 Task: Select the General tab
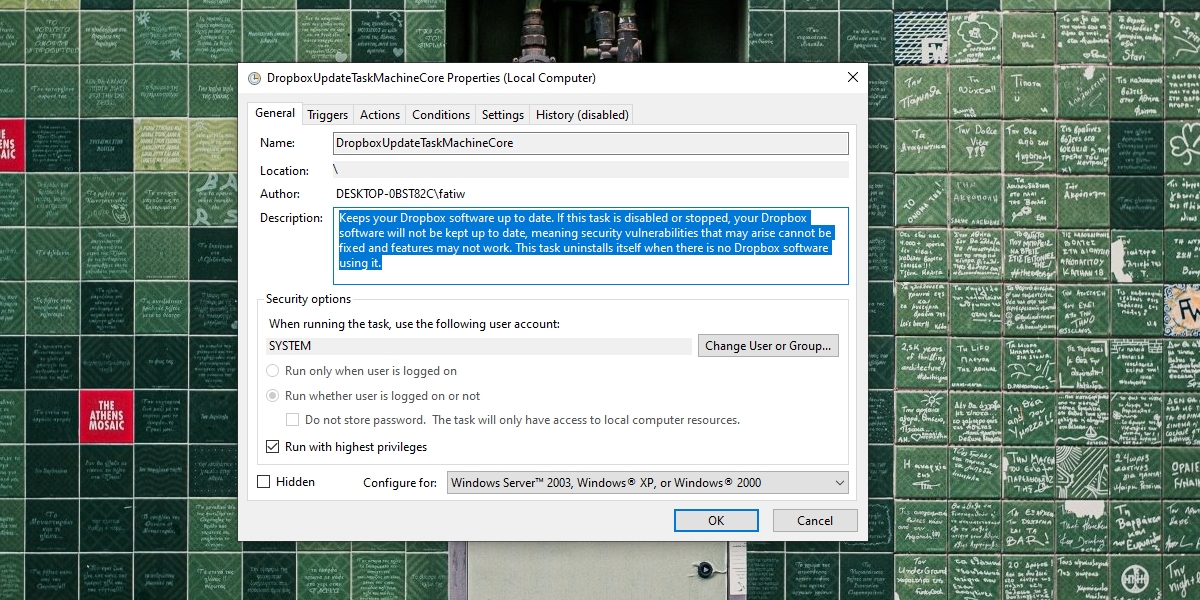pyautogui.click(x=275, y=113)
